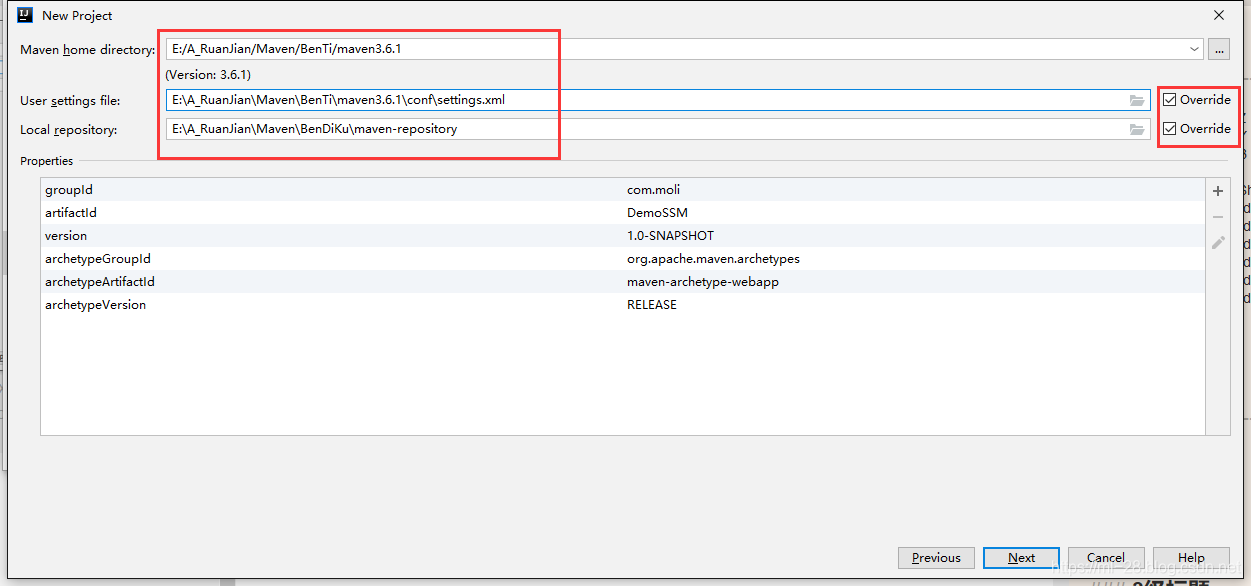Click the DemoSSM value cell
Viewport: 1251px width, 586px height.
coord(657,213)
